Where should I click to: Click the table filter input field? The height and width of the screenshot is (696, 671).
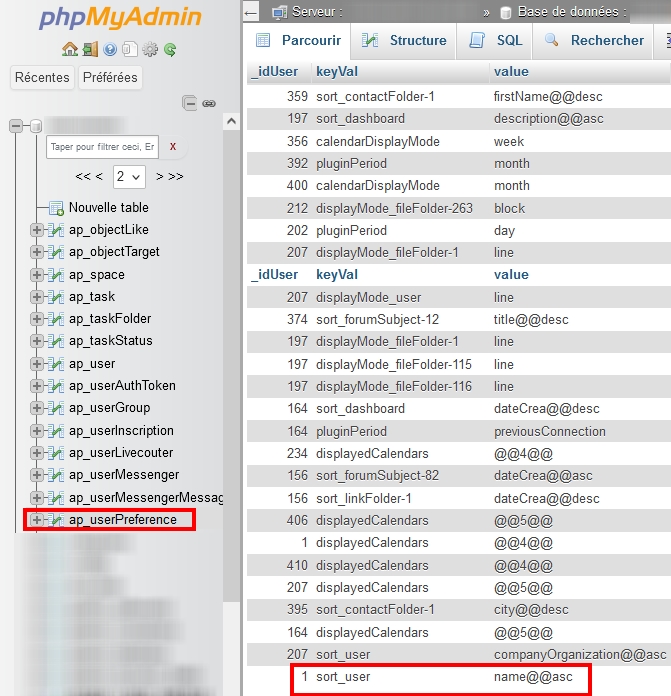coord(102,146)
